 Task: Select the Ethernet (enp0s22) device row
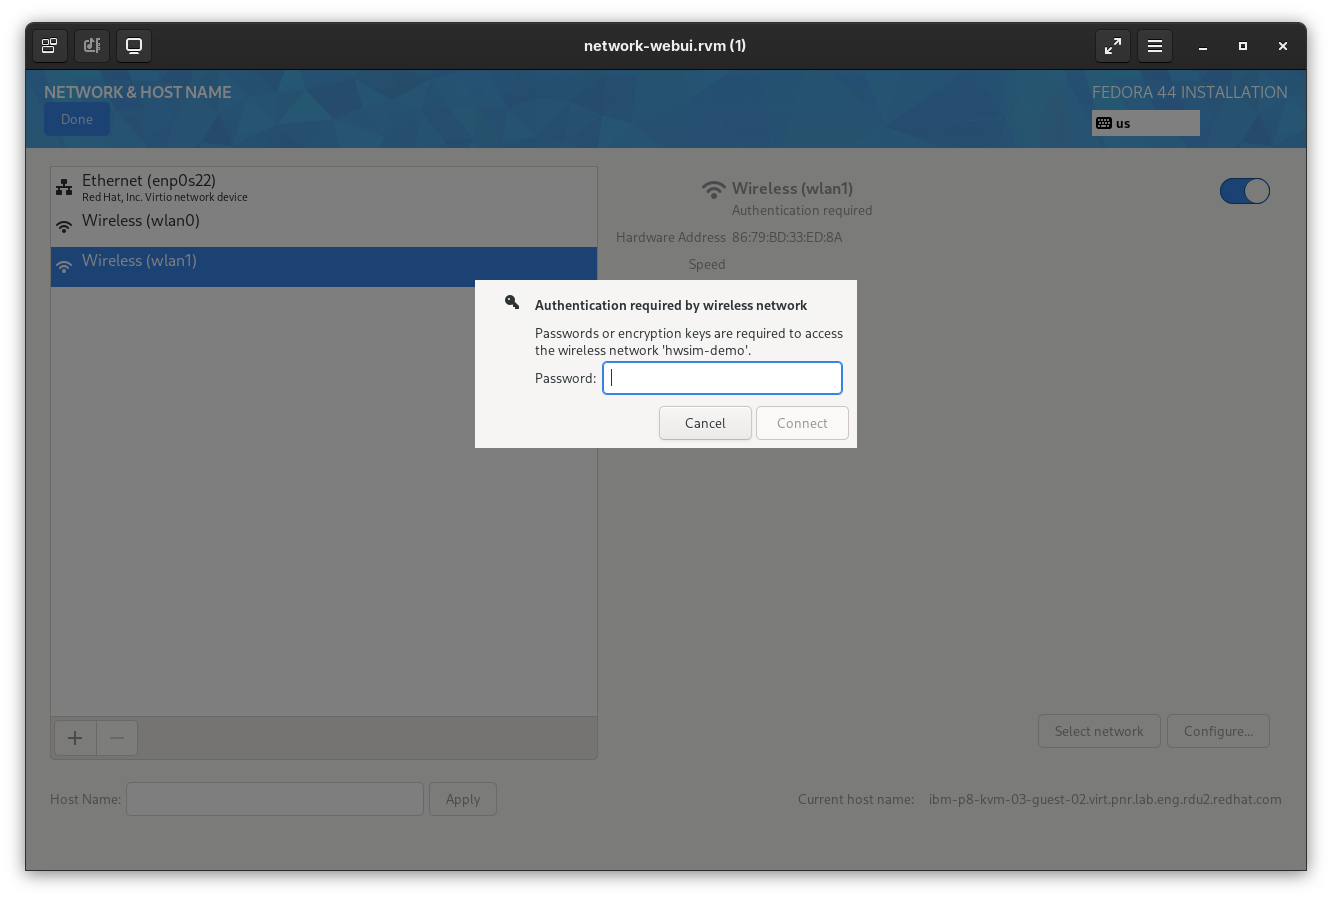(324, 187)
